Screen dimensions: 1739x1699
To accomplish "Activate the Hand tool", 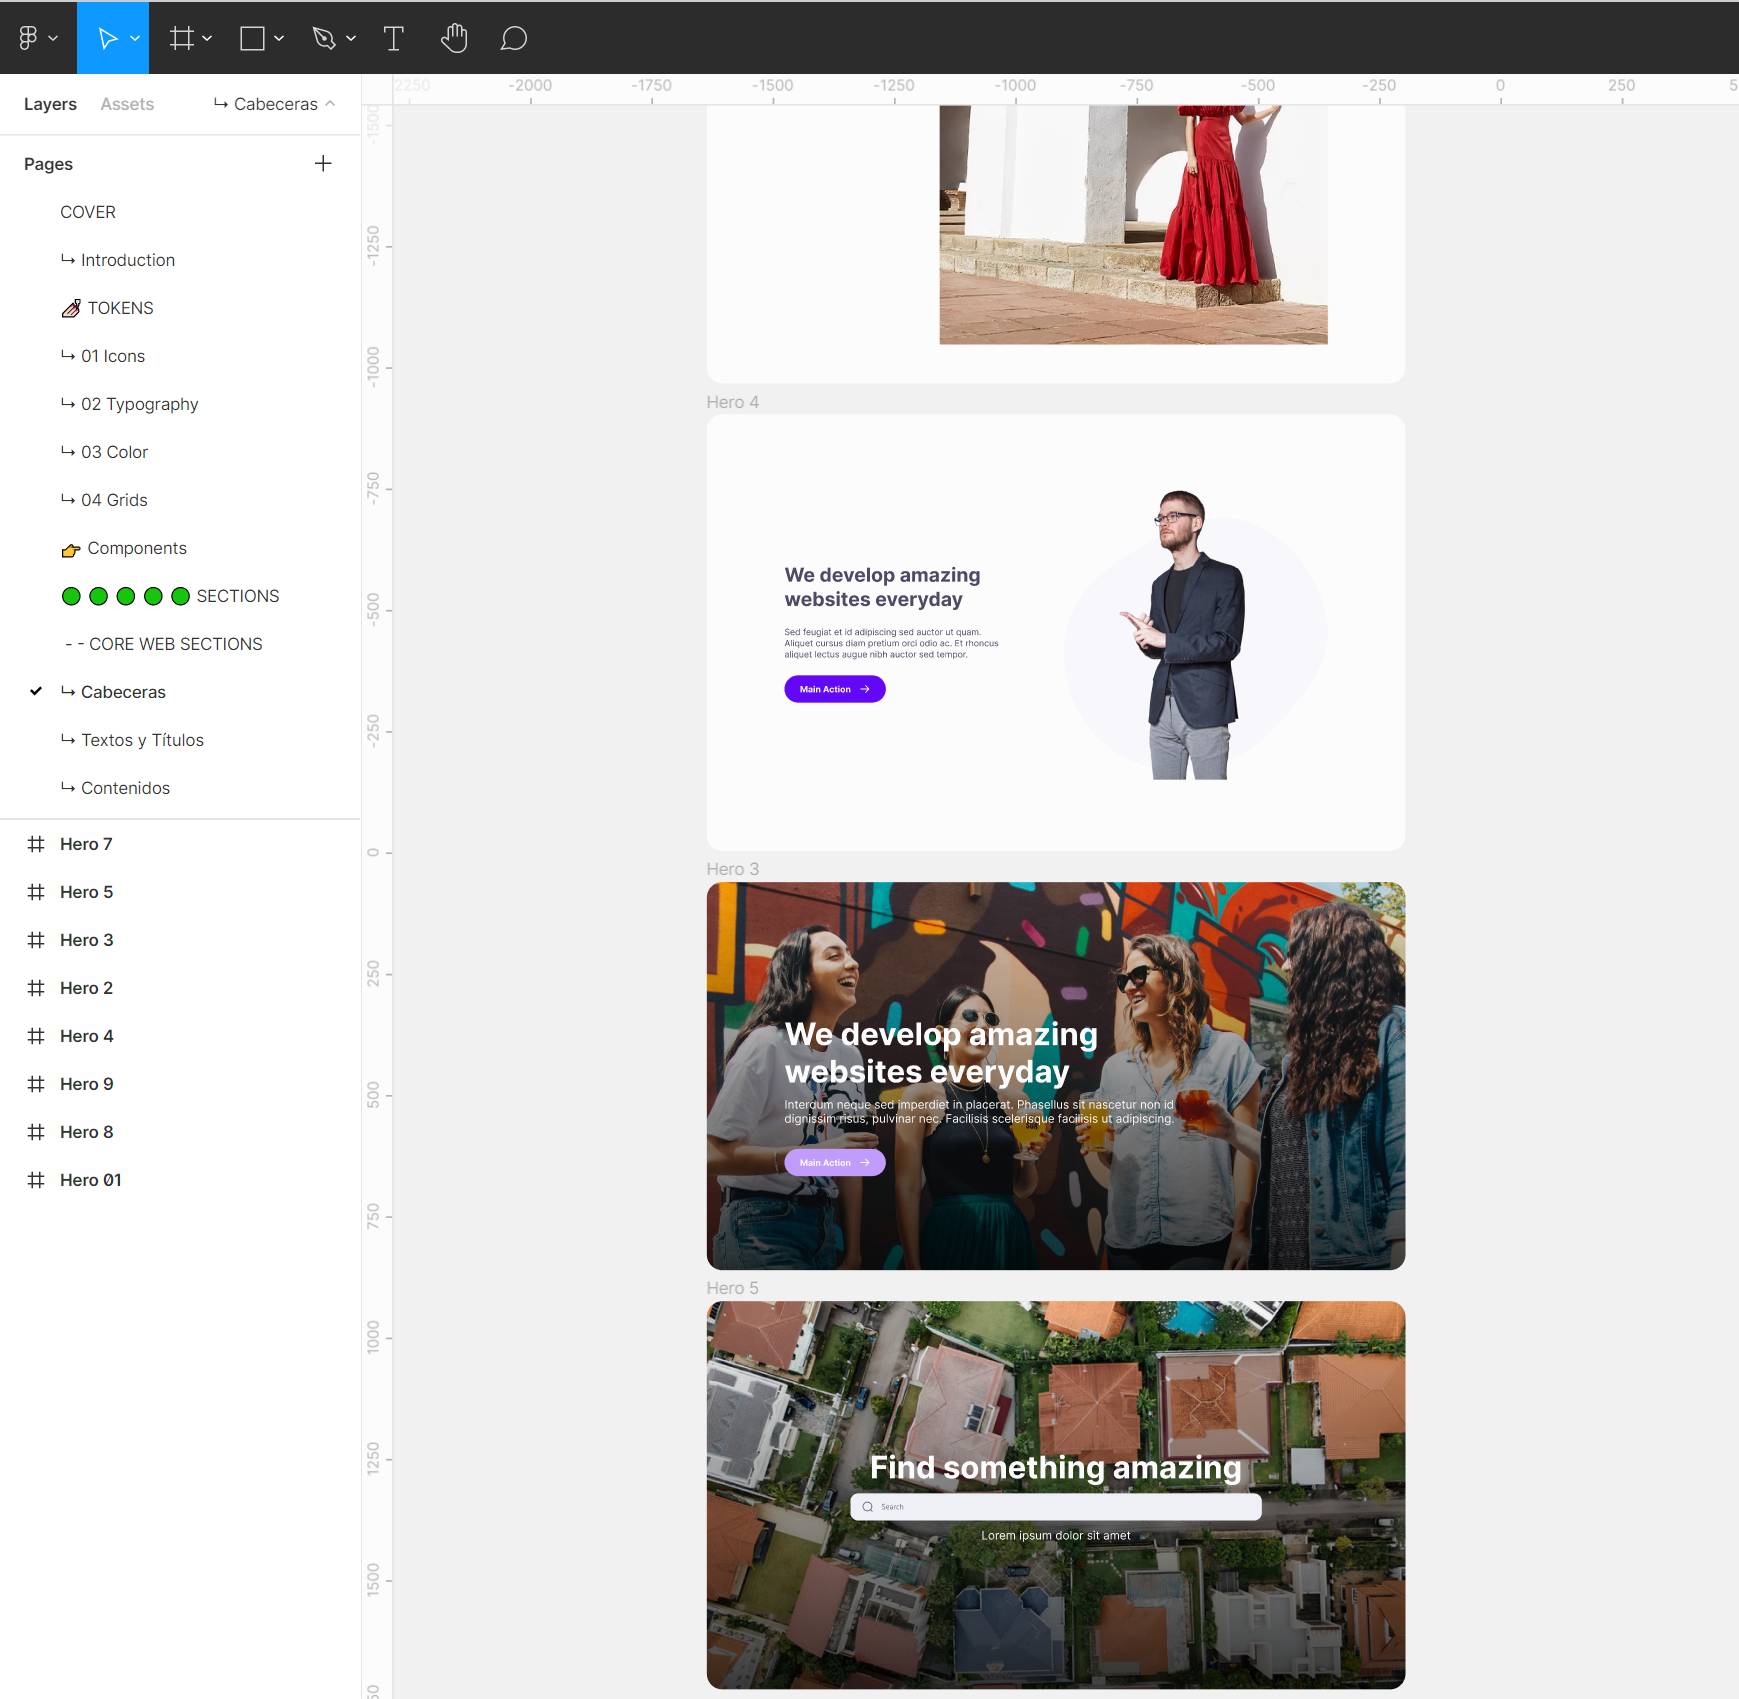I will click(454, 38).
